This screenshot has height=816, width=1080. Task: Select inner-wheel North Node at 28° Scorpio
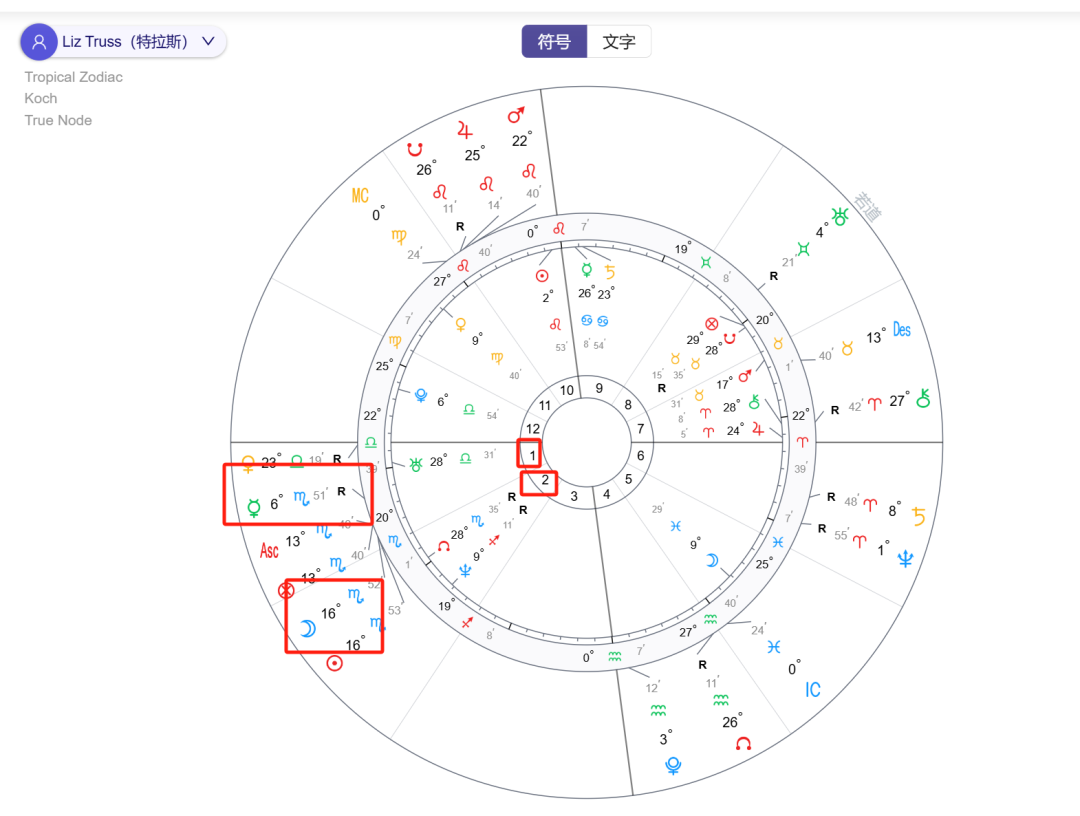click(x=444, y=547)
